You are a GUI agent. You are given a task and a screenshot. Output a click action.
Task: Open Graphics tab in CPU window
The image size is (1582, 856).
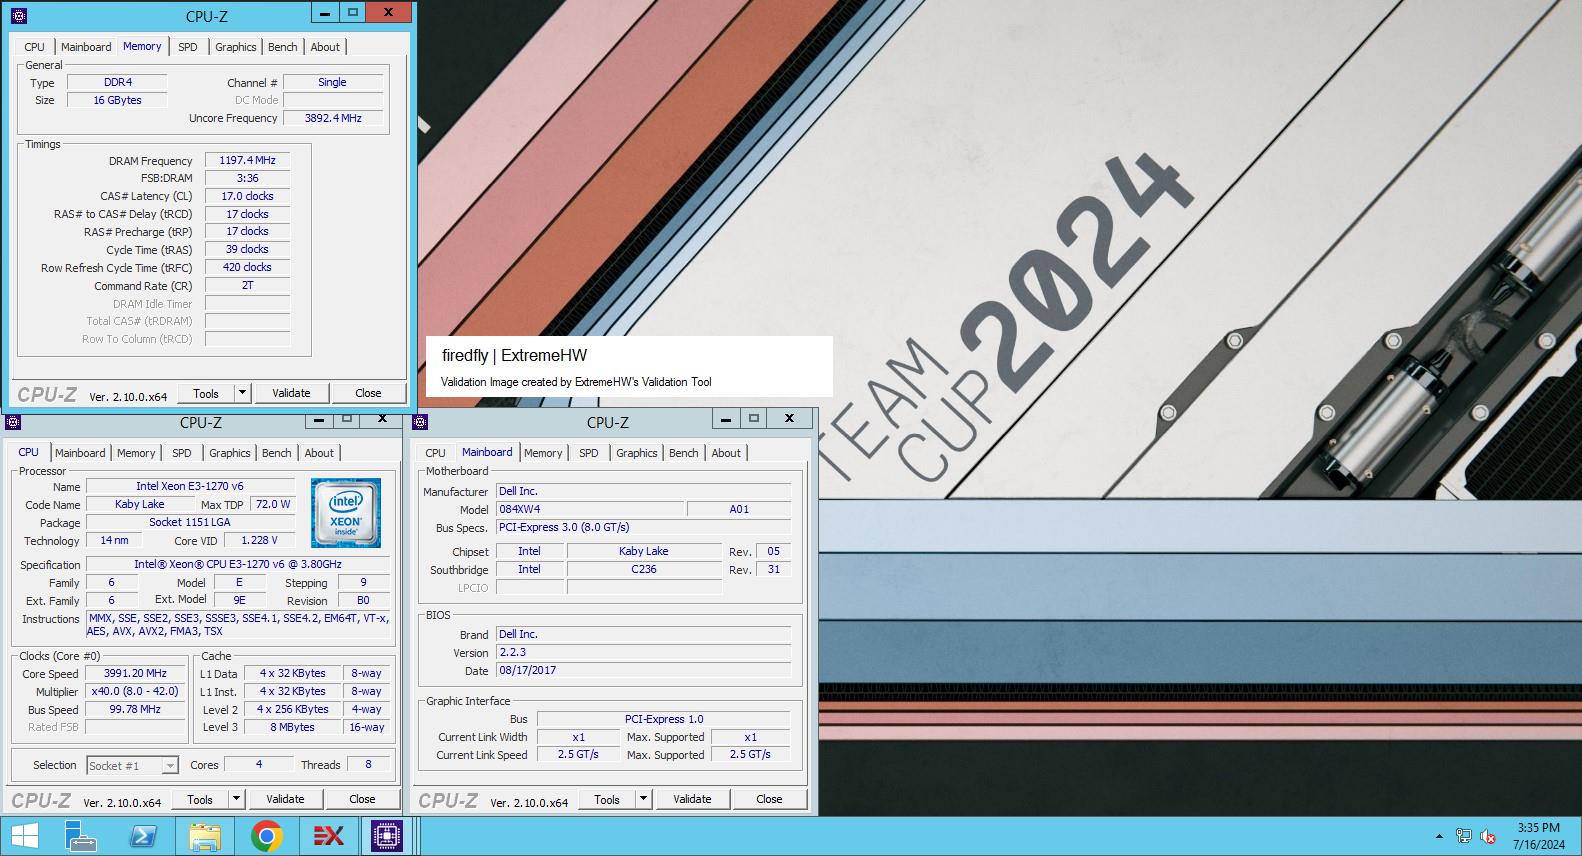pyautogui.click(x=230, y=453)
